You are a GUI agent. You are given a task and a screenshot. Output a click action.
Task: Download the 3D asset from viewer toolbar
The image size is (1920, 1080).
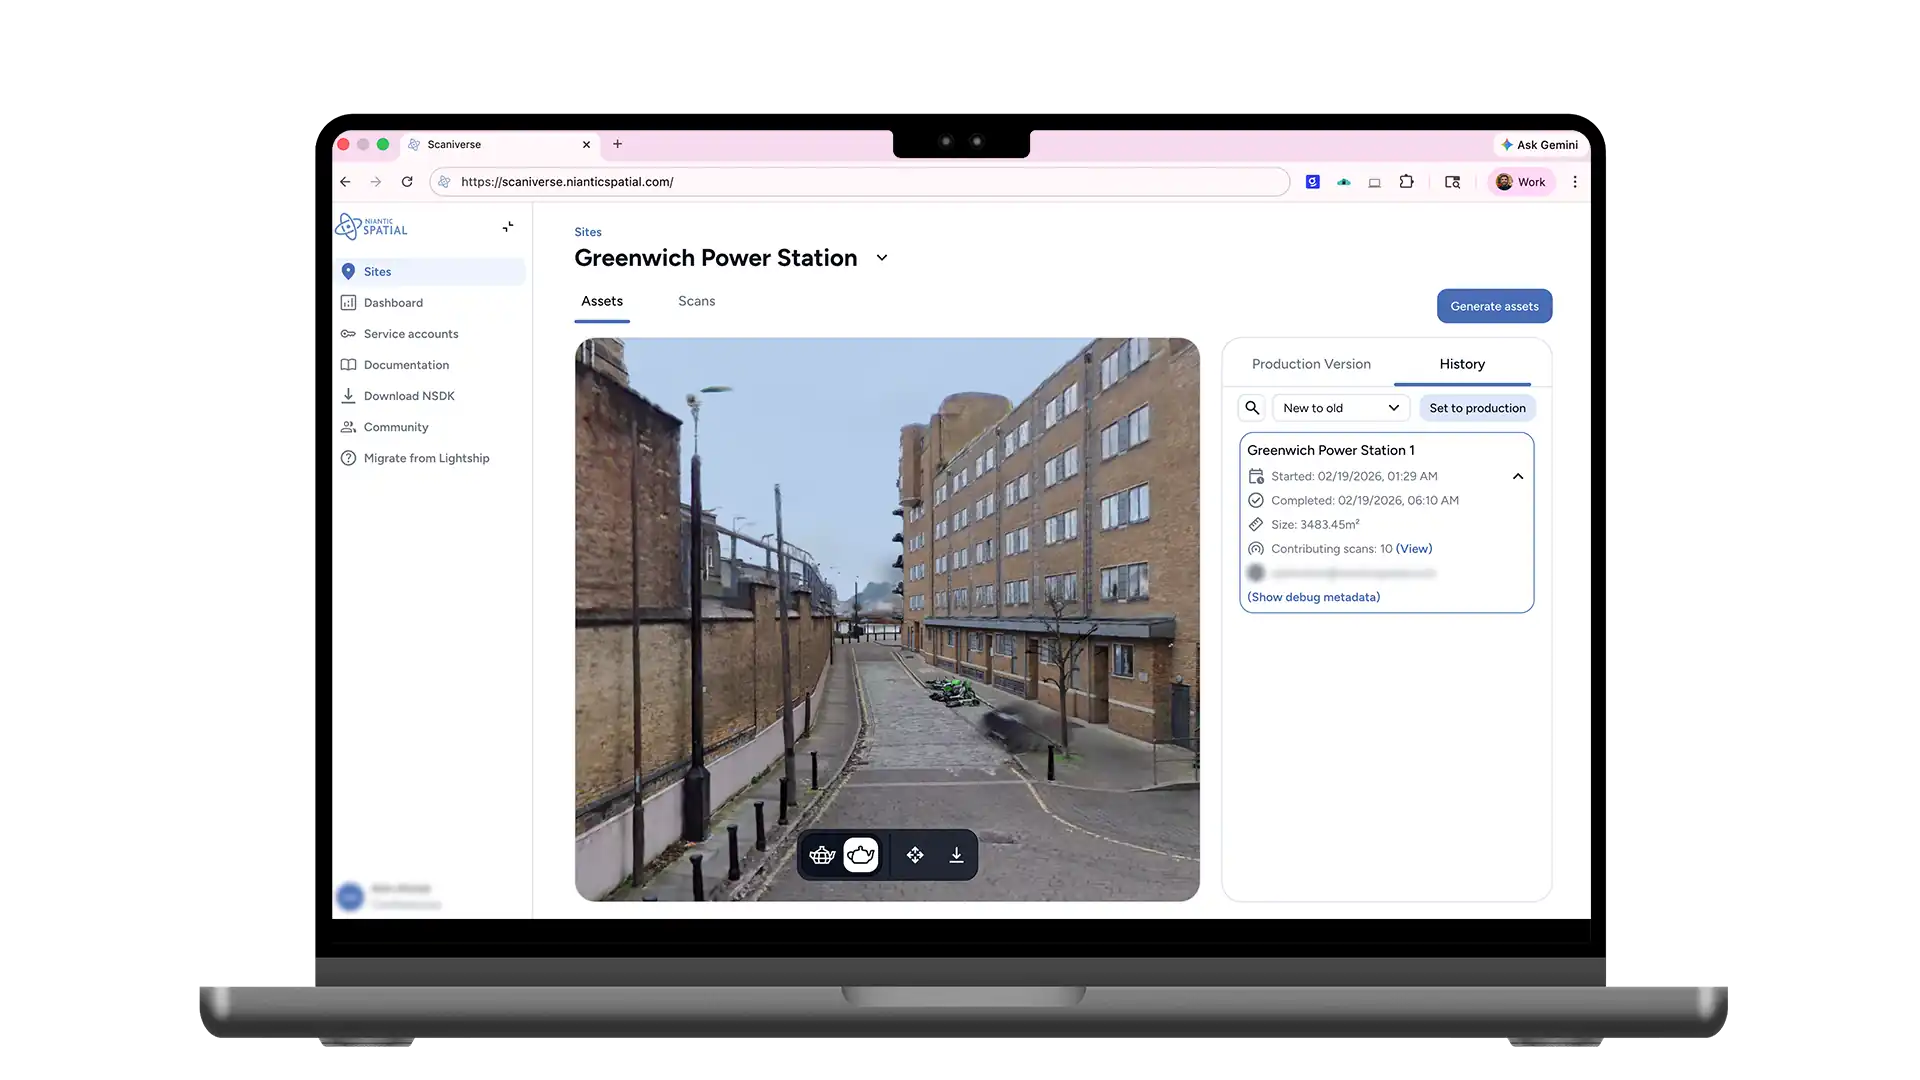(x=956, y=855)
